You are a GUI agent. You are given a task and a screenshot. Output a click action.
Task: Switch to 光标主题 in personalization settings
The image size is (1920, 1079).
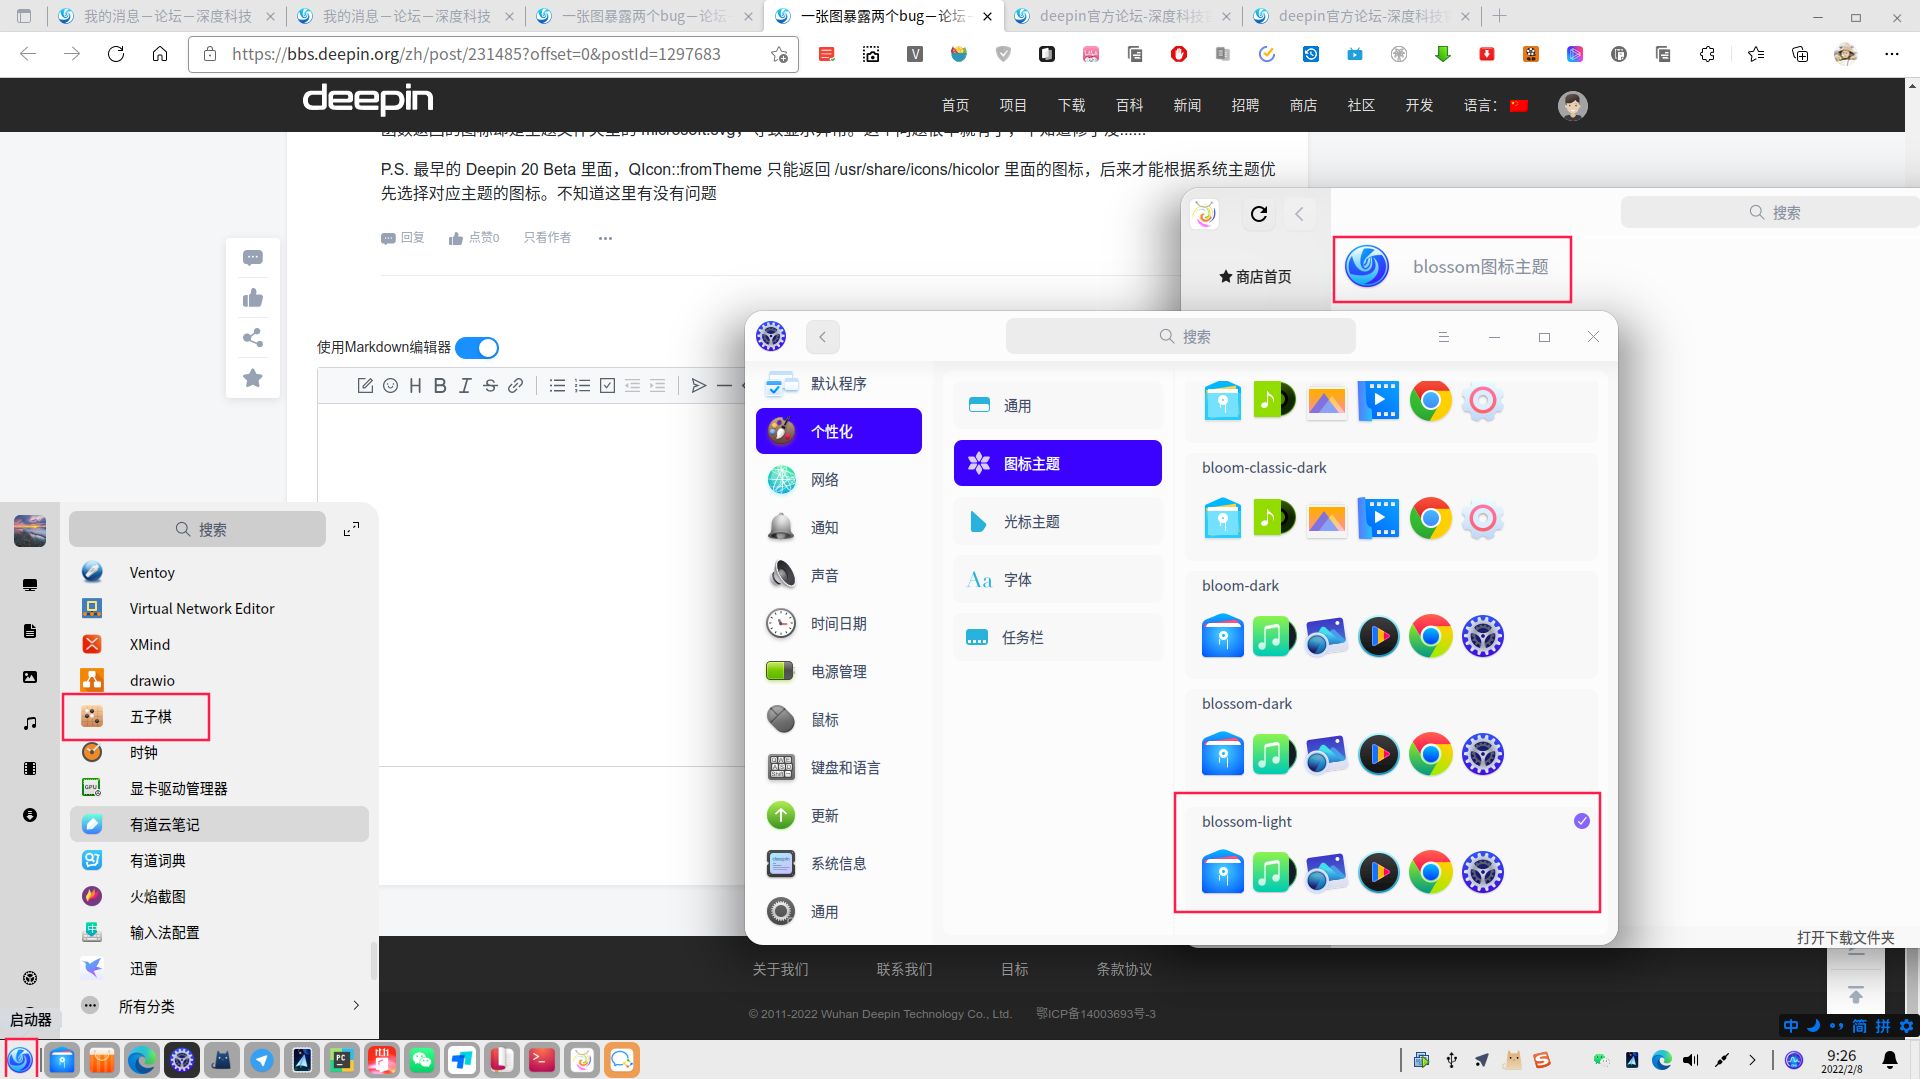tap(1058, 521)
